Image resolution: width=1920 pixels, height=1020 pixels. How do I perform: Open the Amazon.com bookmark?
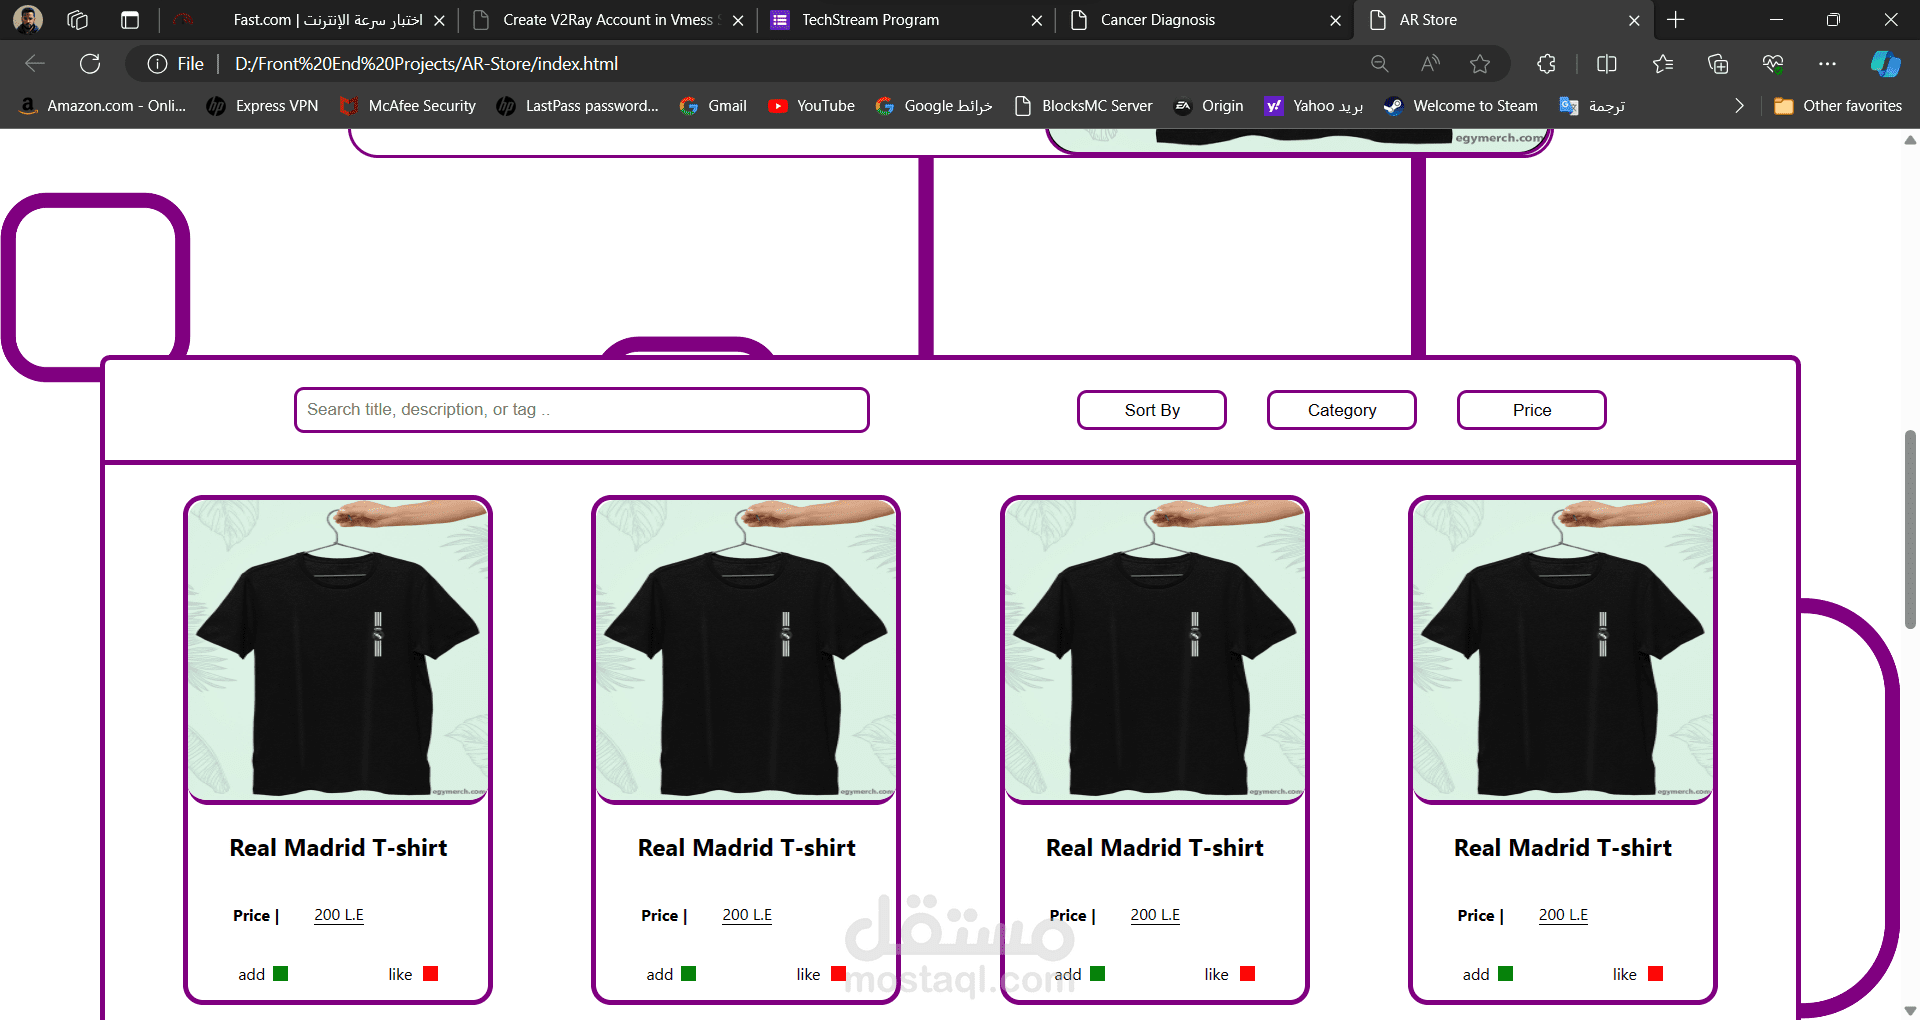[103, 106]
